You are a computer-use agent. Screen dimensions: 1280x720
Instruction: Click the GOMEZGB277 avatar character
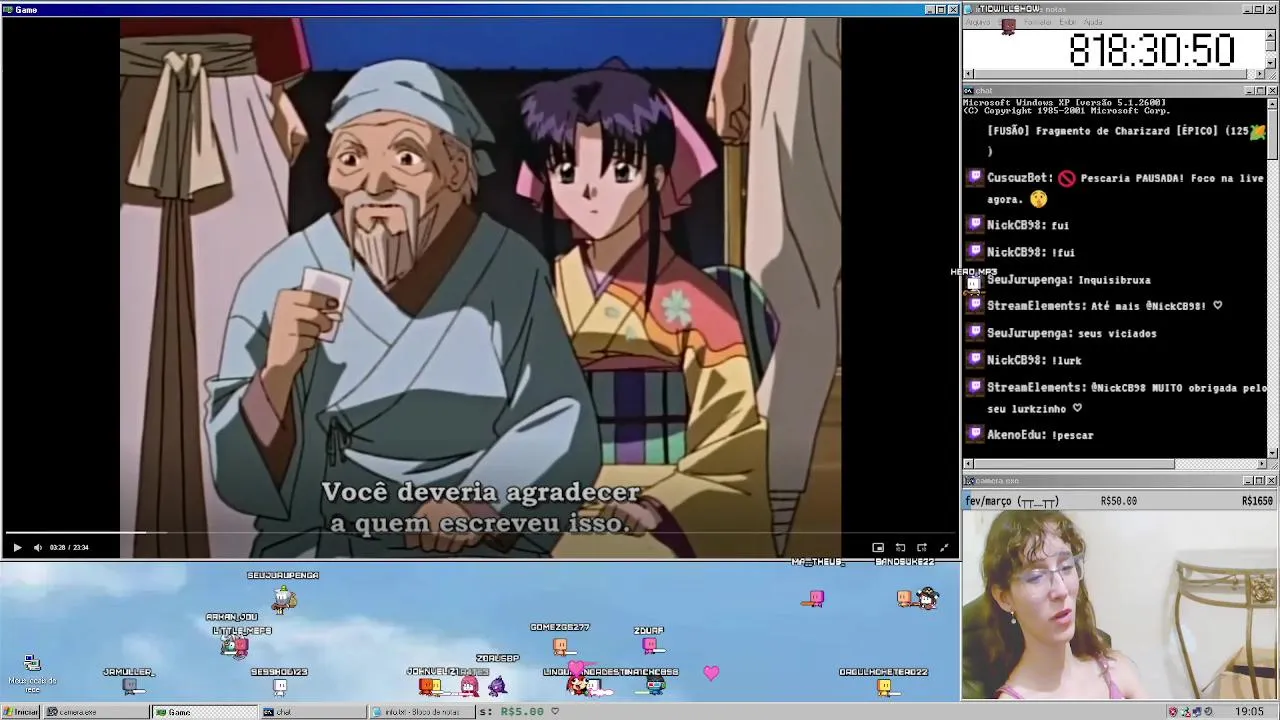pyautogui.click(x=560, y=646)
